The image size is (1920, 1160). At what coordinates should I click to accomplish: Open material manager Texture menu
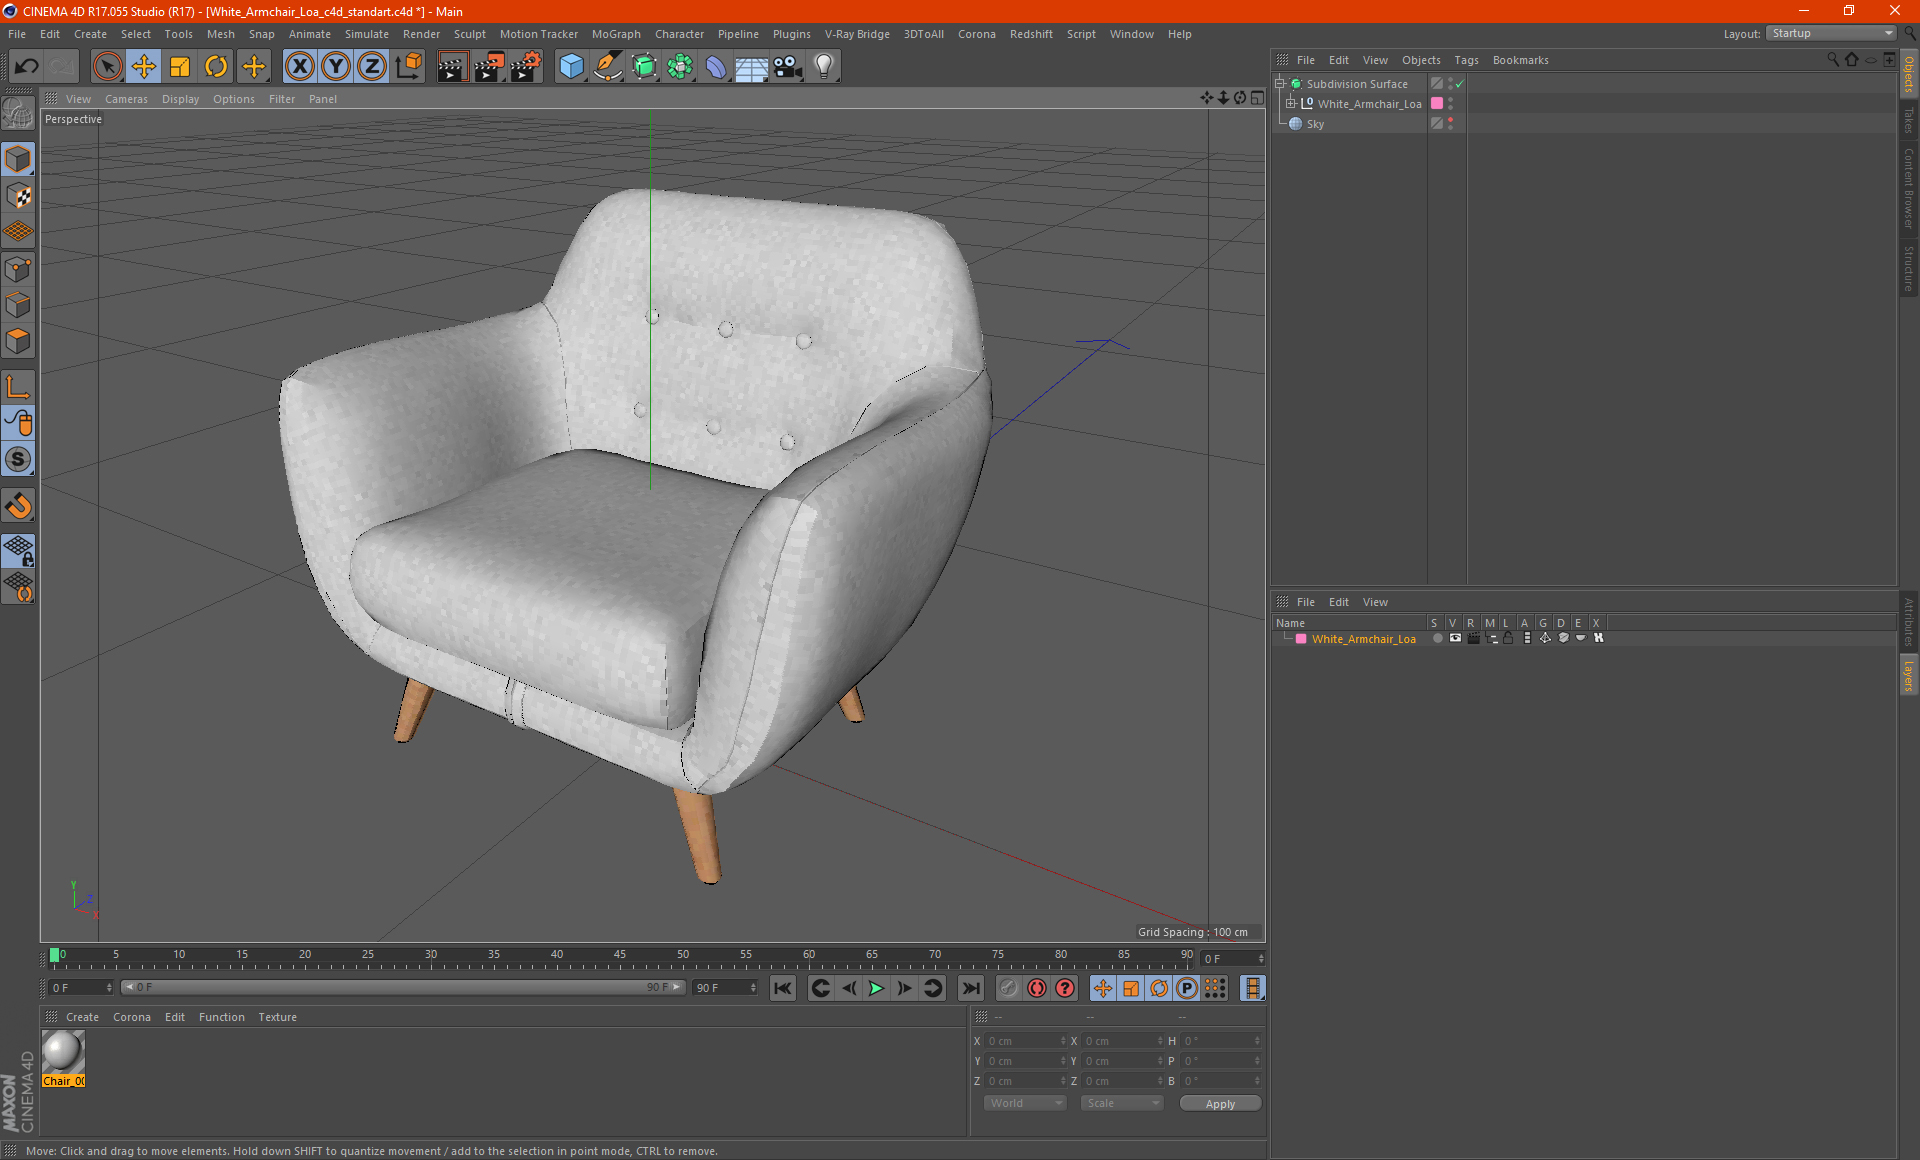277,1017
